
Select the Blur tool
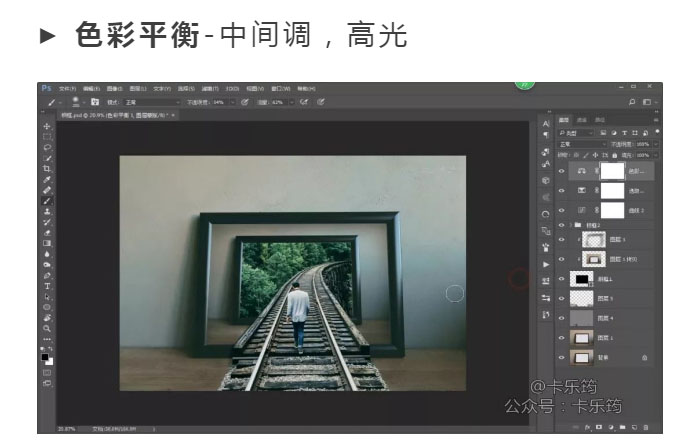(x=47, y=254)
